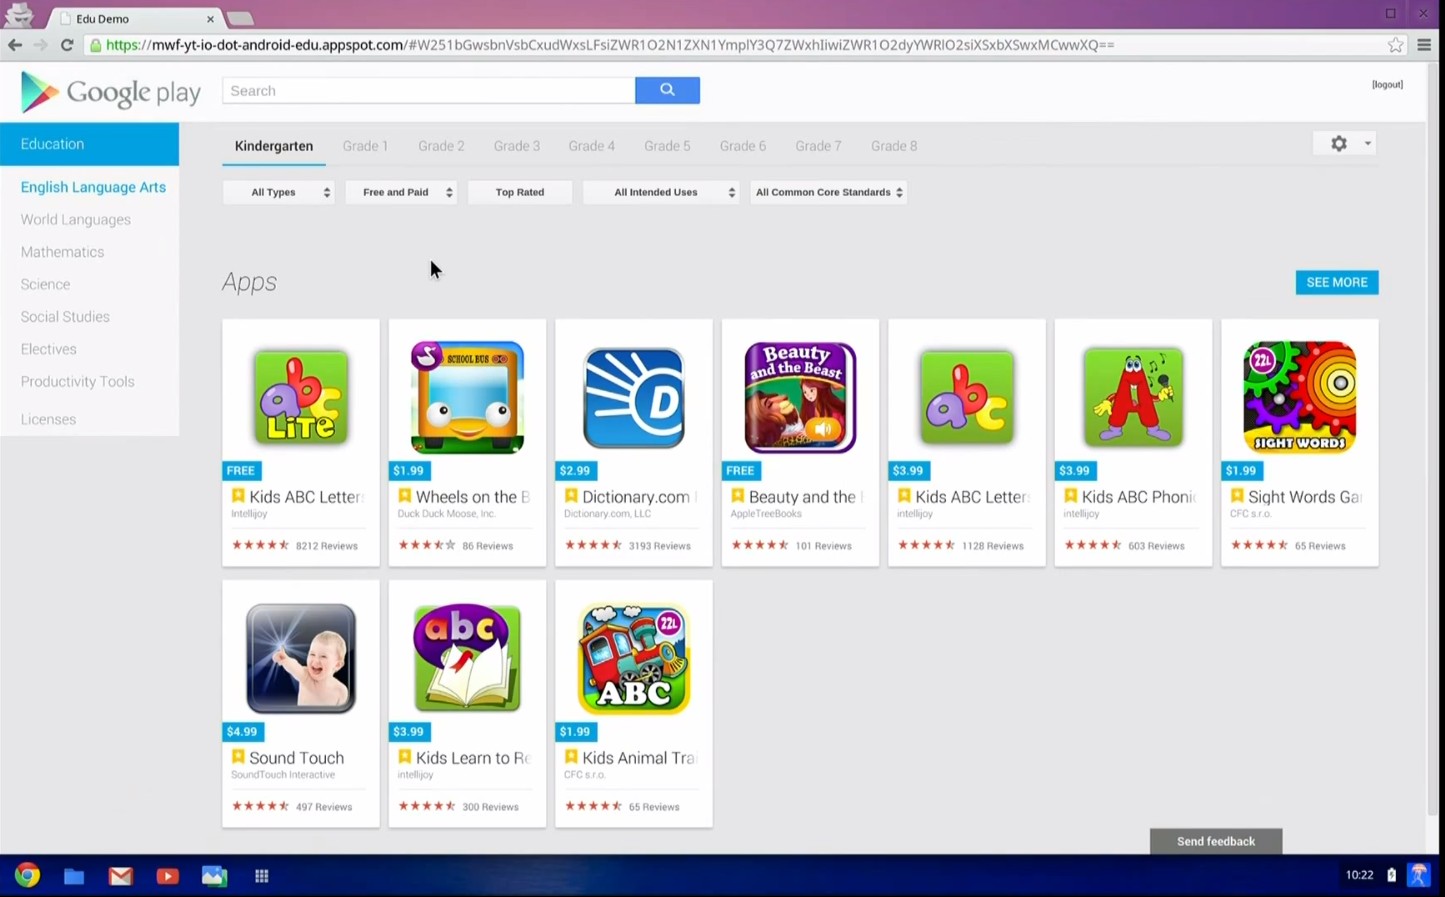This screenshot has width=1445, height=897.
Task: Click the 10:22 clock in system tray
Action: coord(1359,875)
